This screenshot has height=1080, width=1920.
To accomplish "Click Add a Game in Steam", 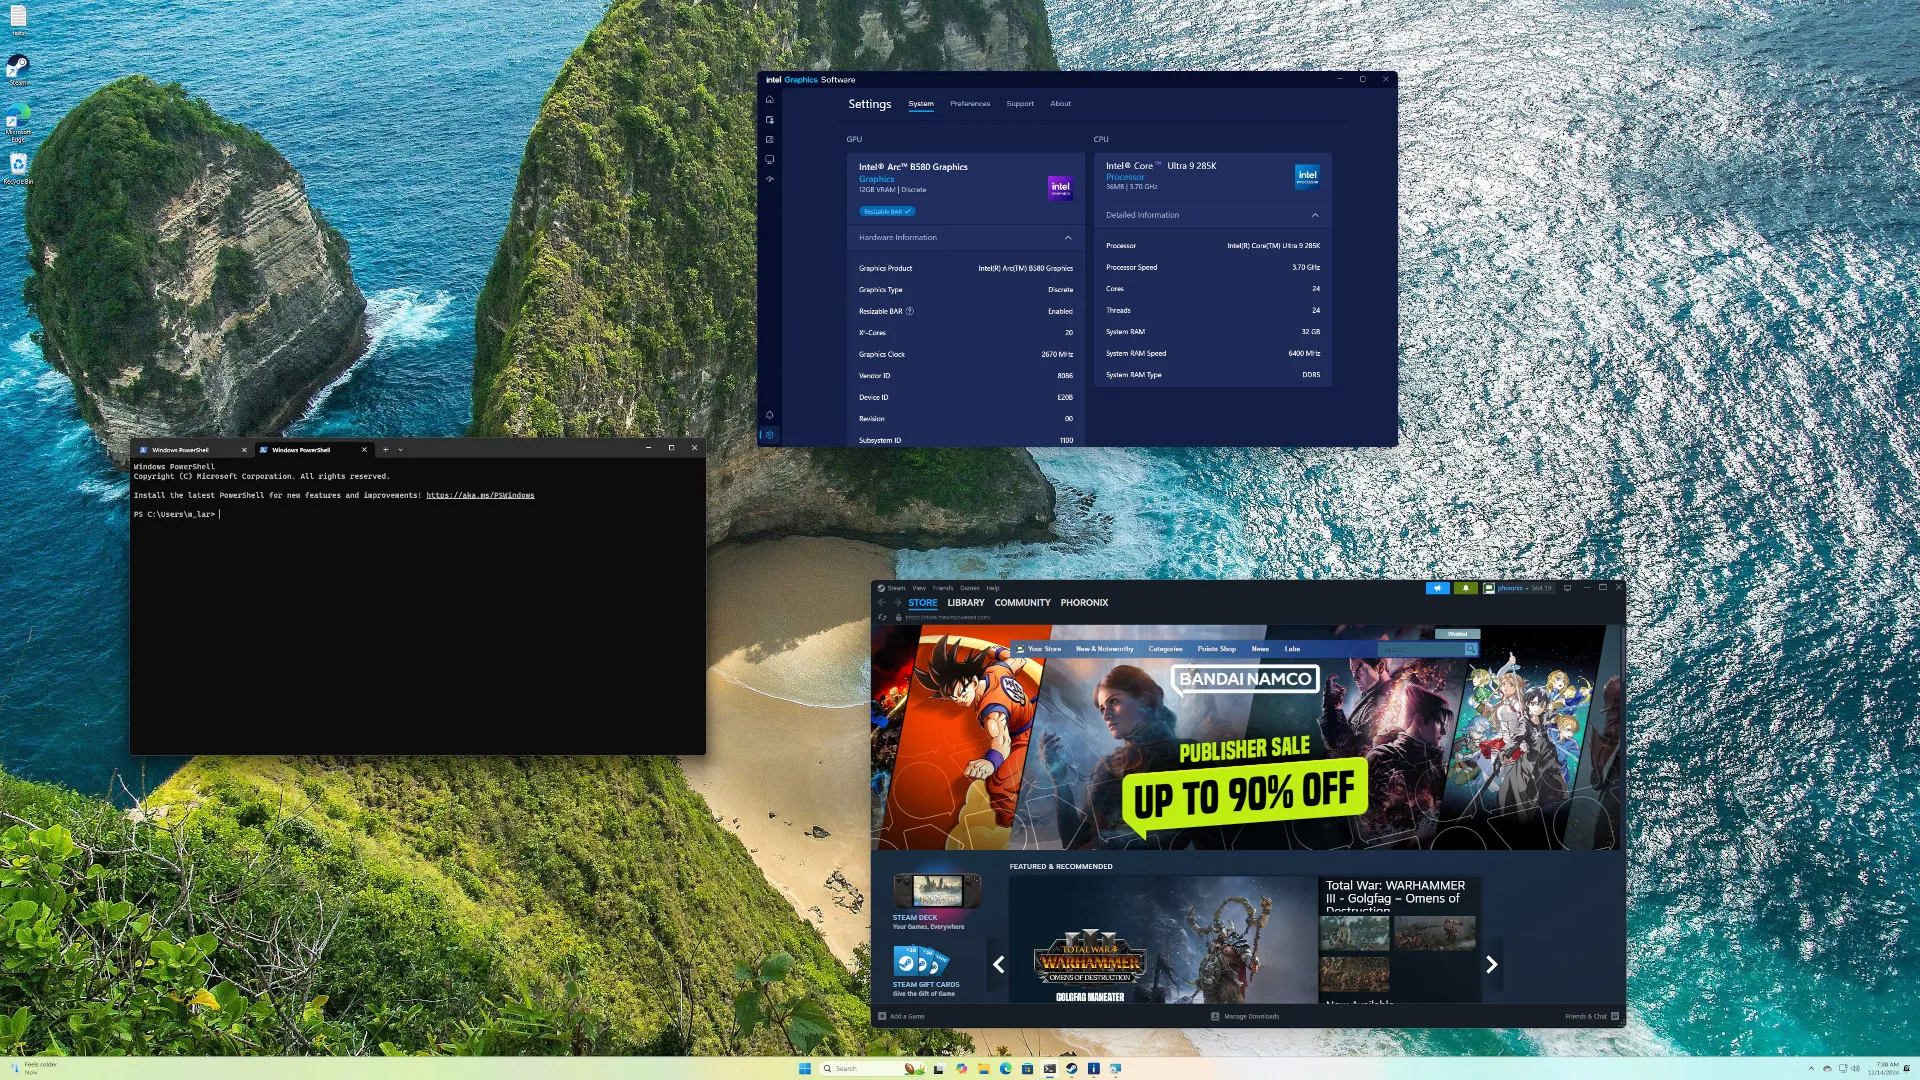I will [x=901, y=1016].
